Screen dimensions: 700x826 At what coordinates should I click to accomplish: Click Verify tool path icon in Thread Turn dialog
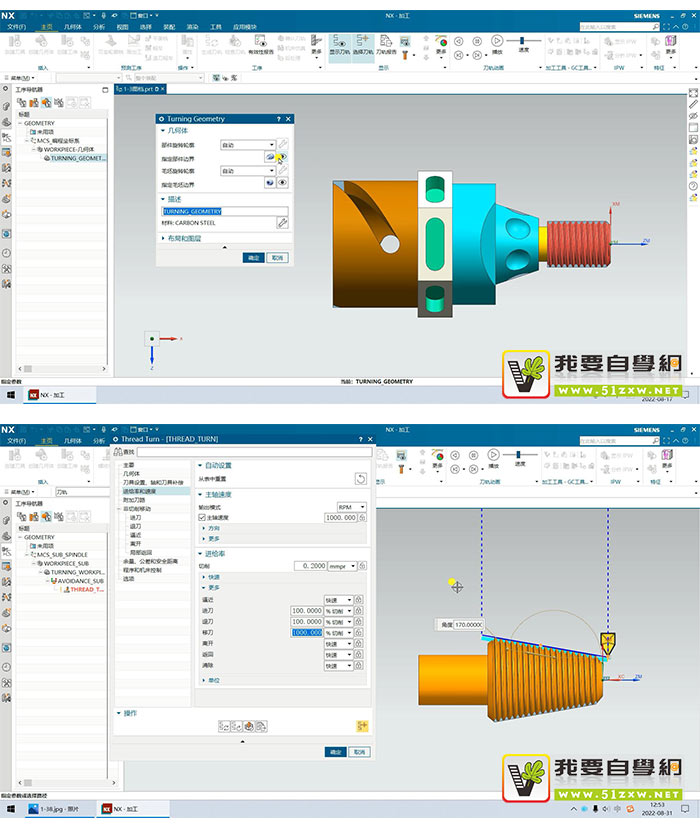click(x=249, y=726)
